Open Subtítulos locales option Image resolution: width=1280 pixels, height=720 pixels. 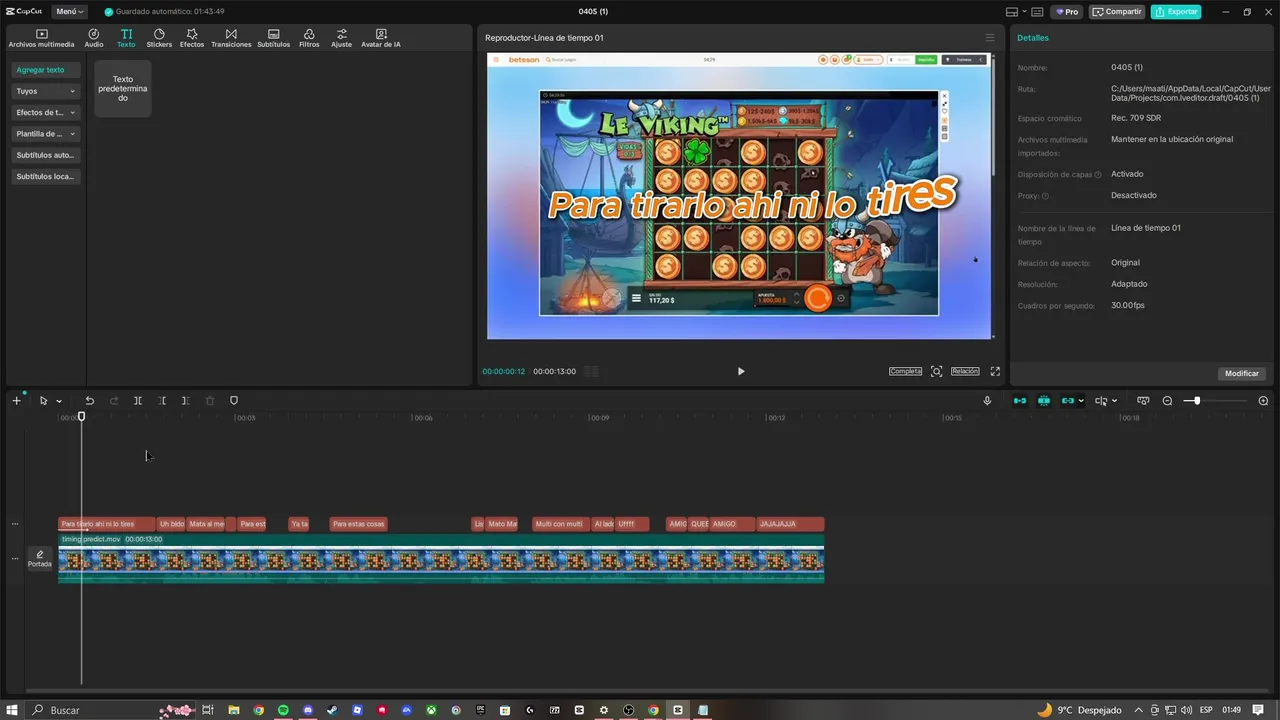coord(46,176)
